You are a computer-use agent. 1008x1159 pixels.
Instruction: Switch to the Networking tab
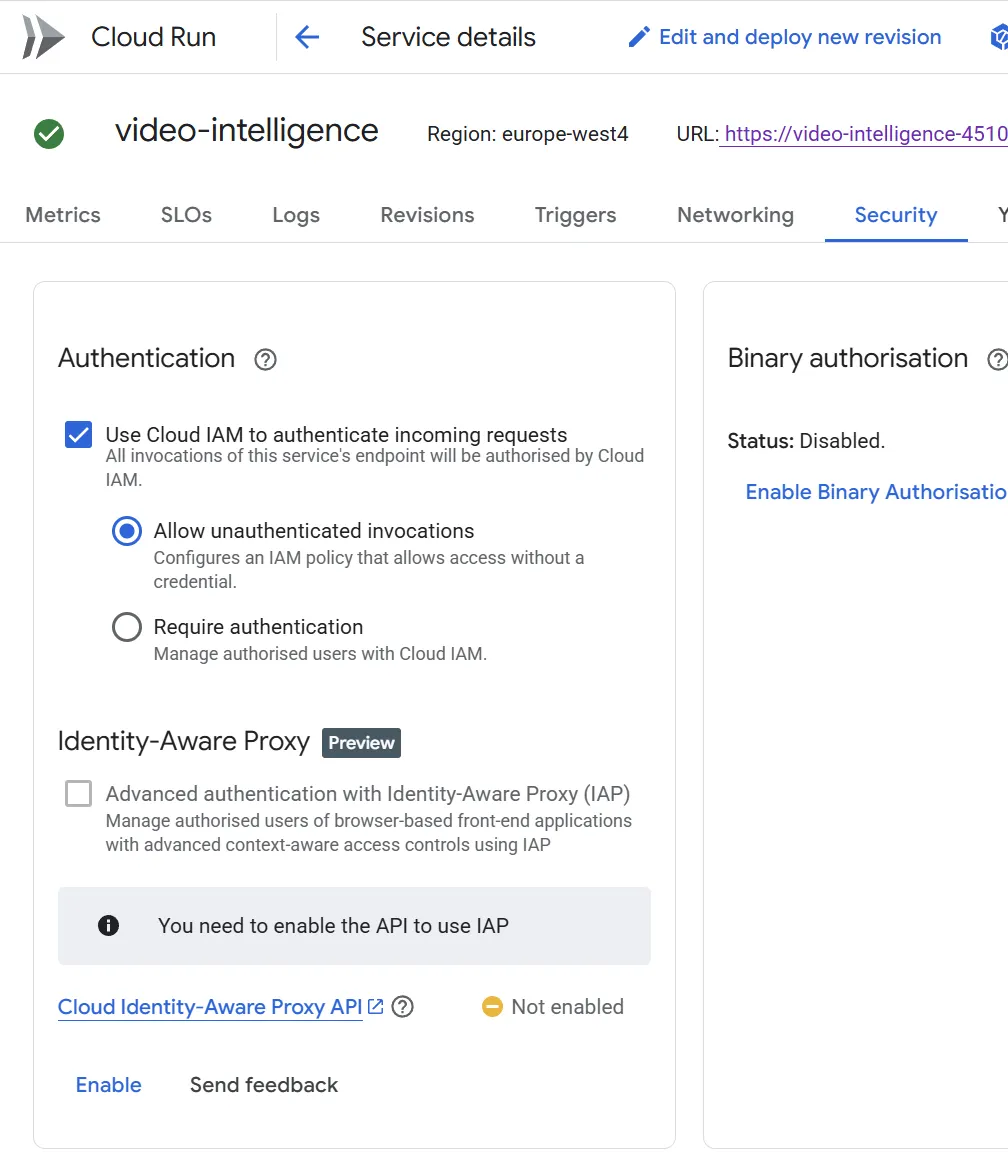coord(735,215)
